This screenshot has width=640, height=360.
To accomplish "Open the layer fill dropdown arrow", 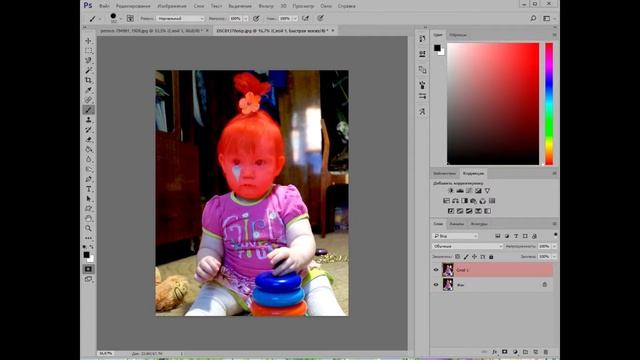I will point(554,257).
